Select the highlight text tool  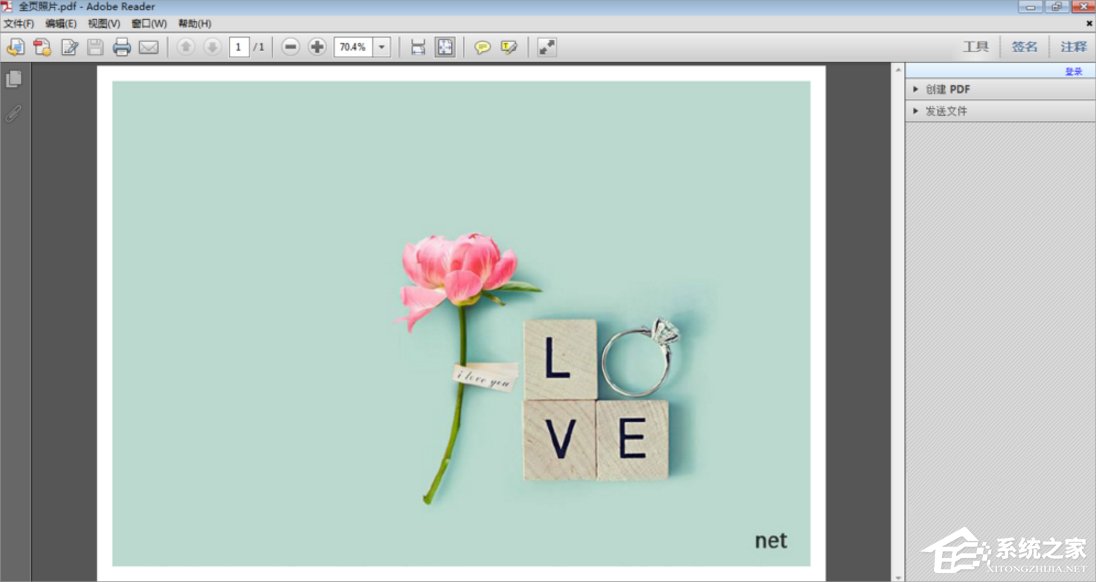509,47
